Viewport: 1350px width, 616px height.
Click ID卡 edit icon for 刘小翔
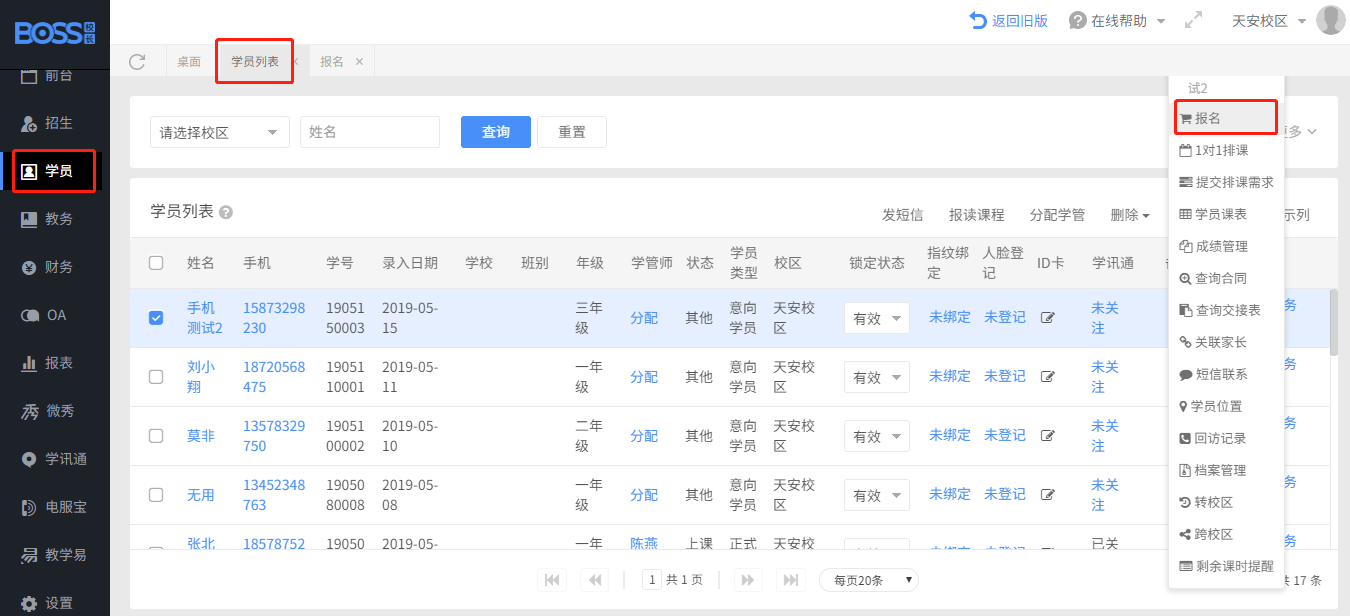coord(1048,377)
